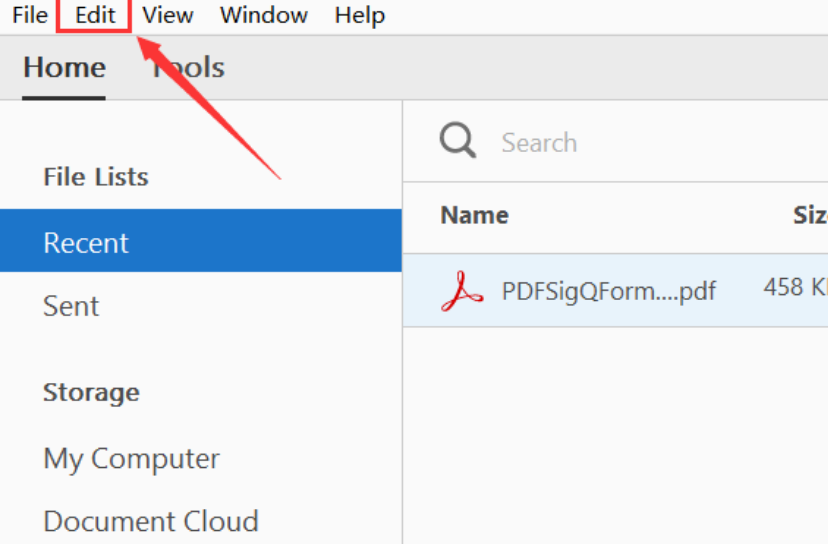Open the Window menu

264,16
